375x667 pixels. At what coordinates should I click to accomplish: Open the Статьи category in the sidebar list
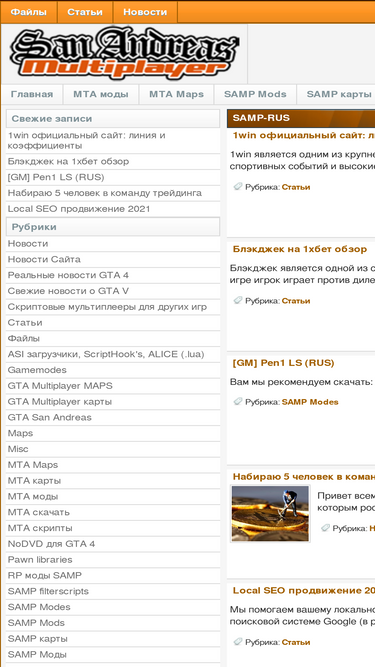coord(25,322)
